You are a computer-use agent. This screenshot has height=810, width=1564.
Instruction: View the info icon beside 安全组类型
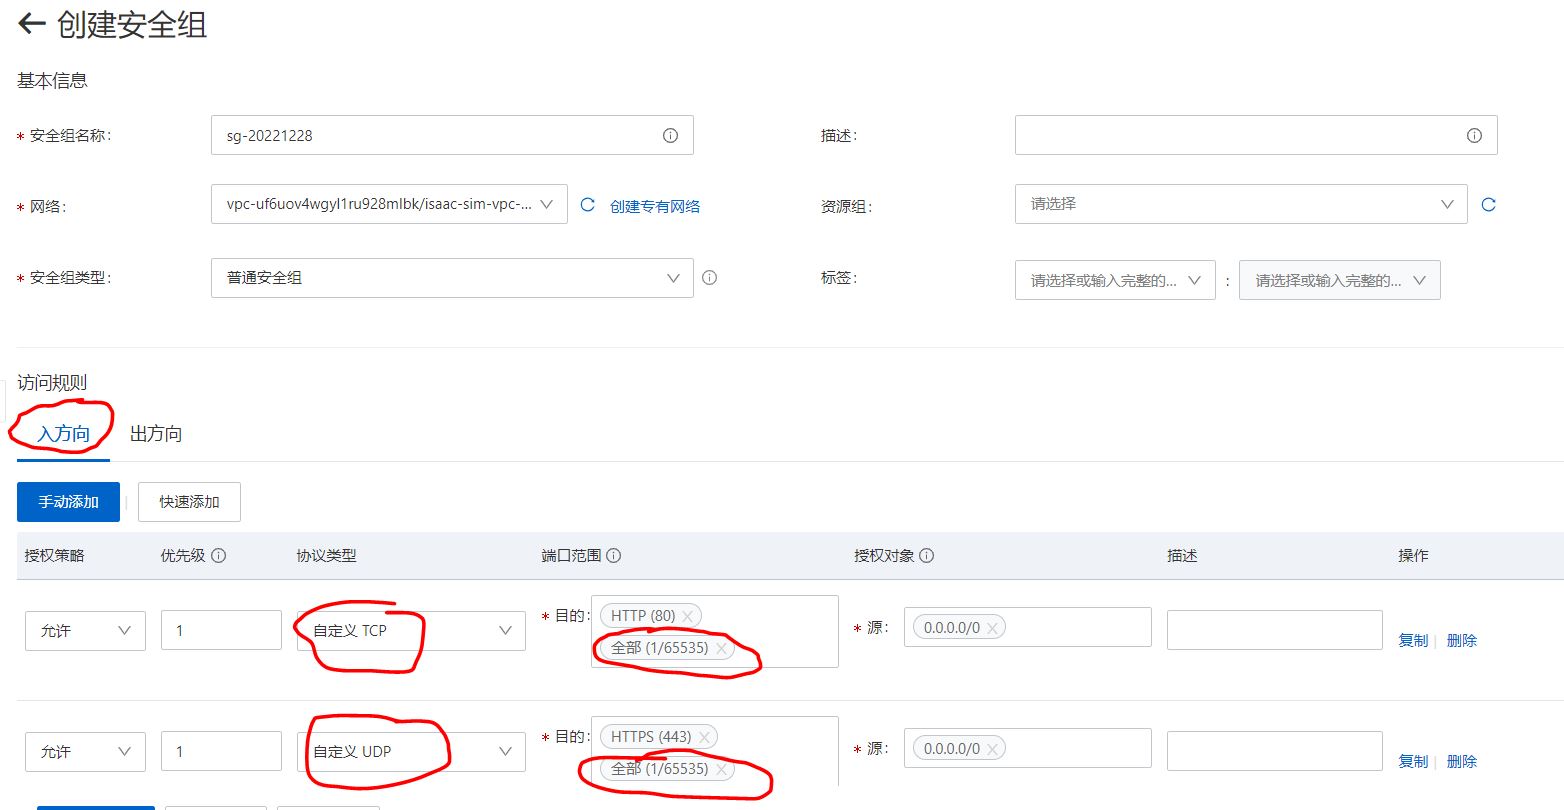tap(710, 277)
